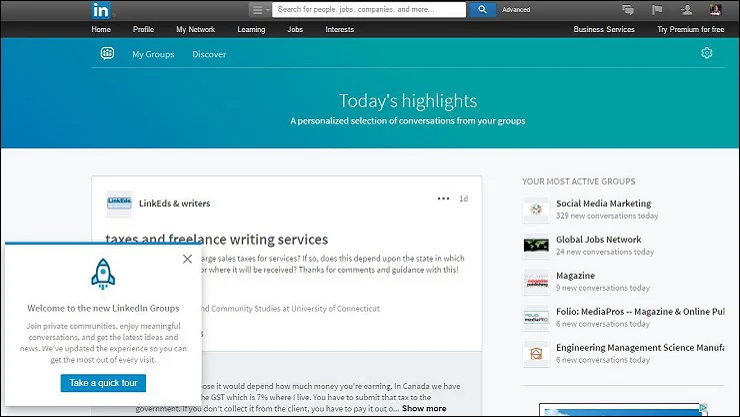Switch to the Discover tab
The image size is (740, 417).
pyautogui.click(x=209, y=54)
